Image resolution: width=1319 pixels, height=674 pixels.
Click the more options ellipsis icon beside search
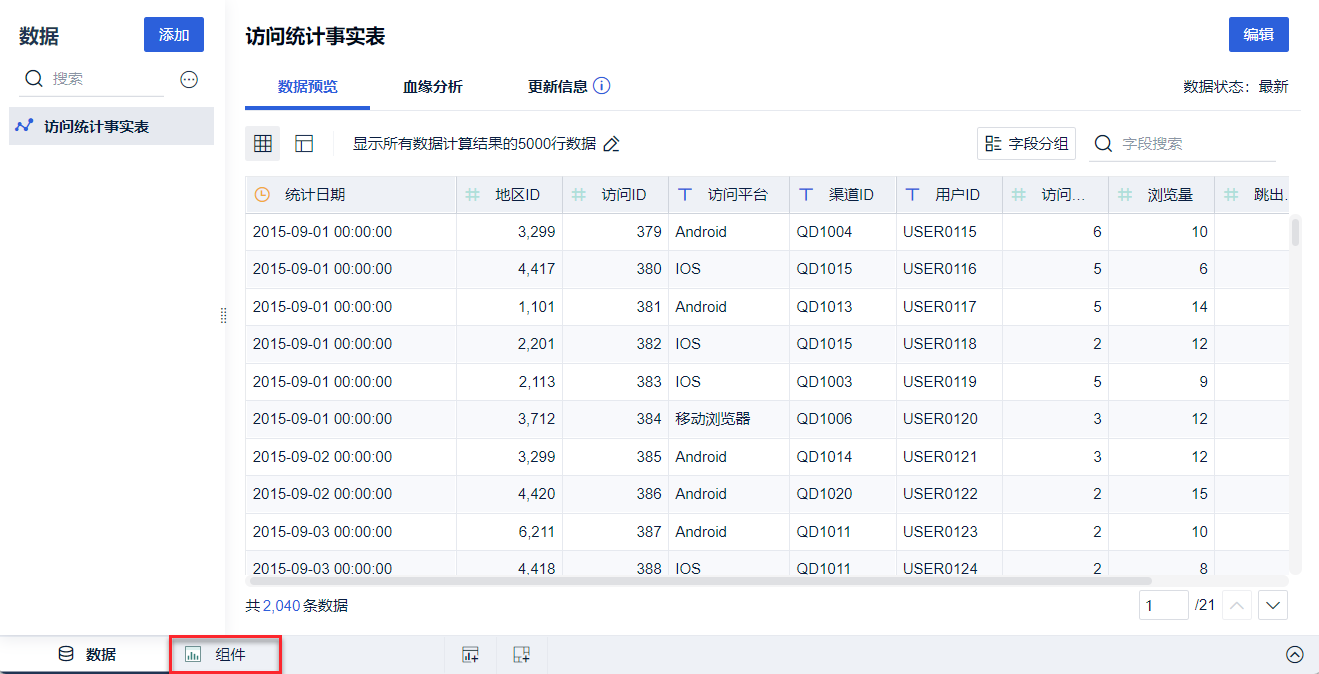point(189,79)
